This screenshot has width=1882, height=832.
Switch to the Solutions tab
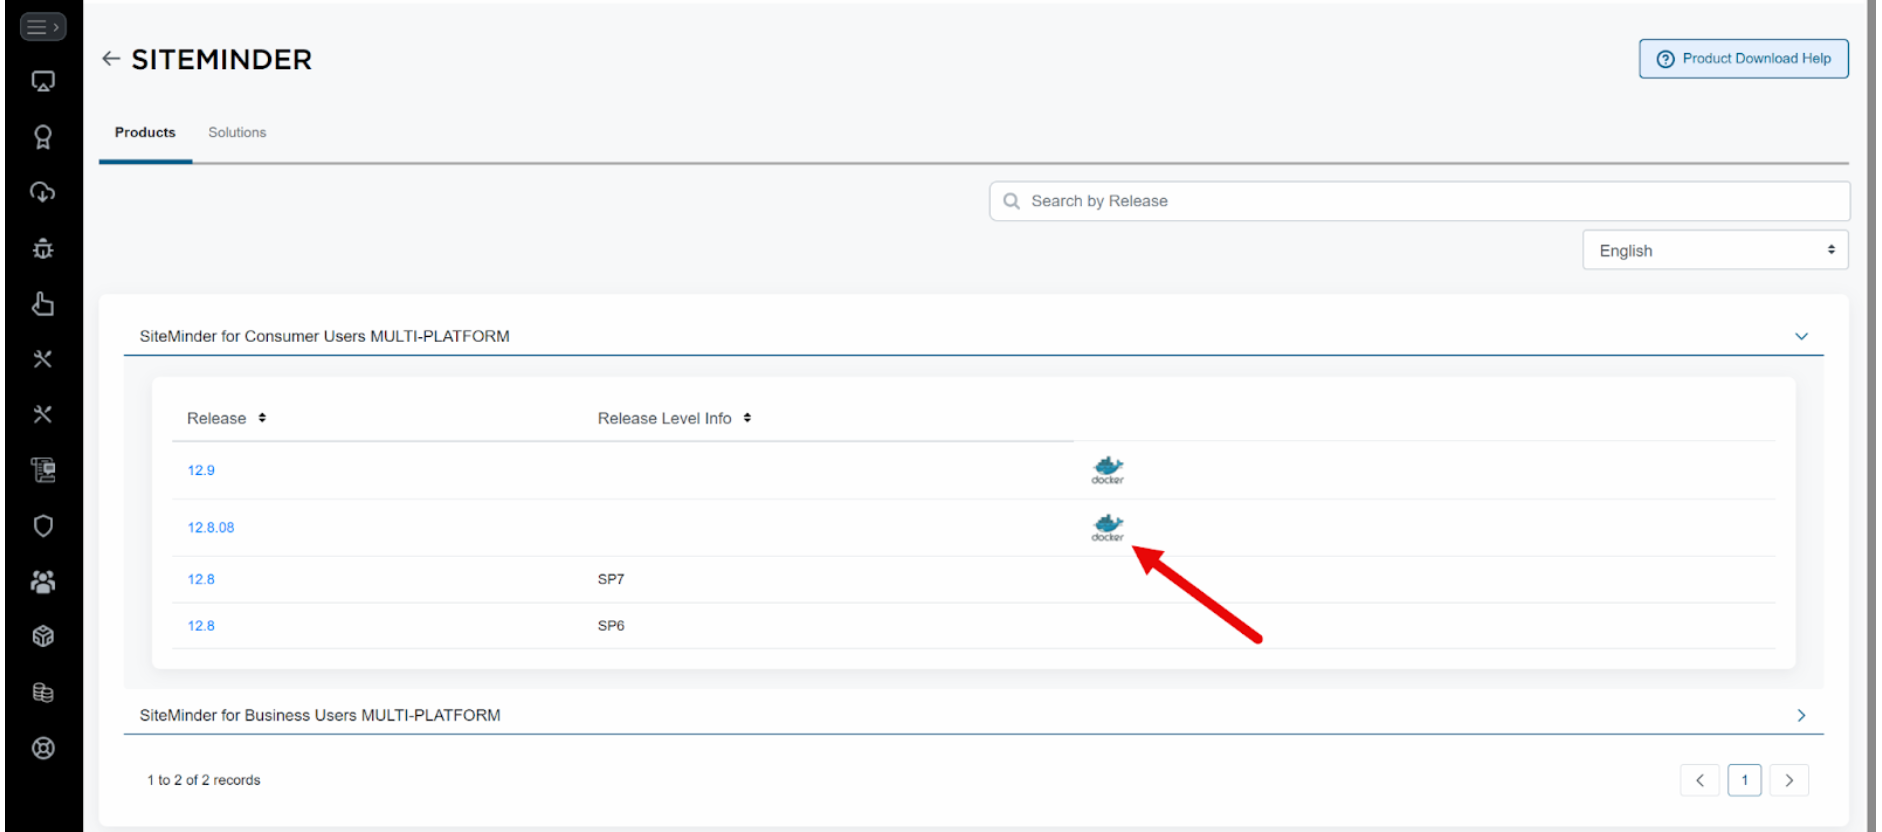pos(237,132)
